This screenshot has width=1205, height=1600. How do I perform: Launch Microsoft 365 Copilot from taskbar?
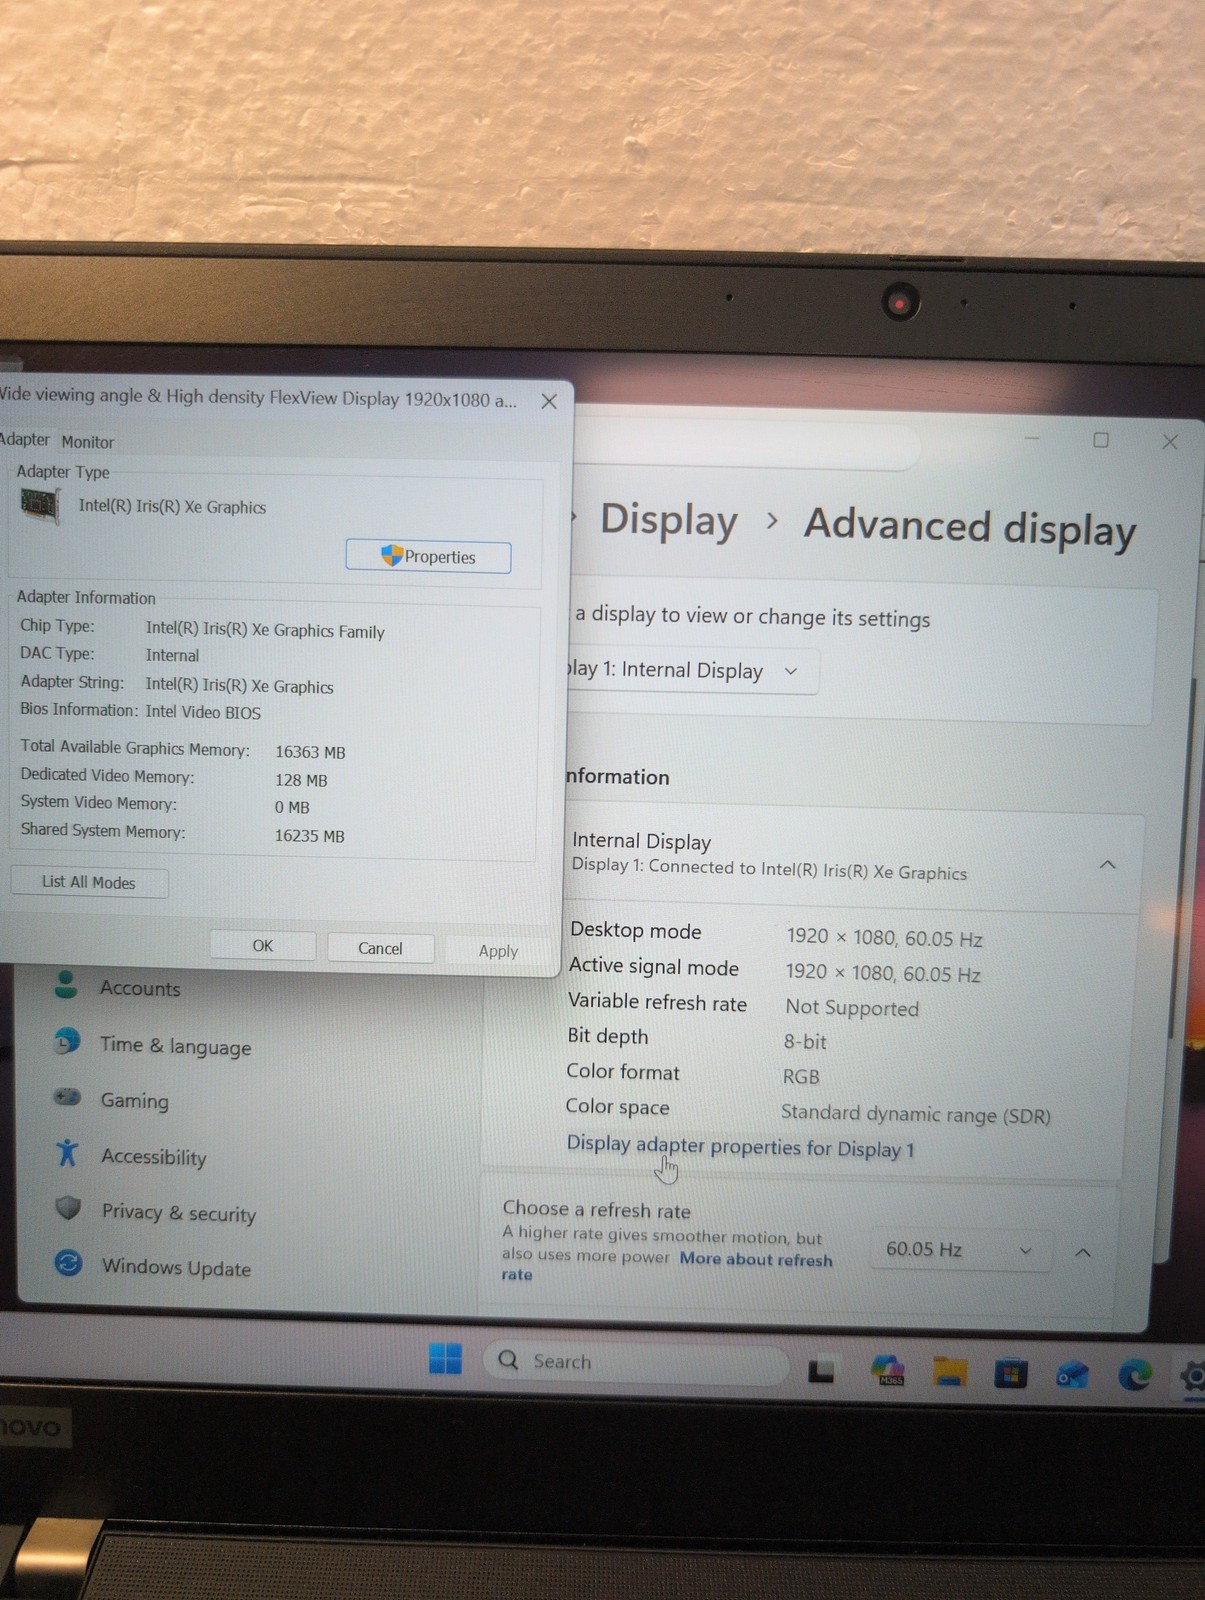[x=888, y=1370]
